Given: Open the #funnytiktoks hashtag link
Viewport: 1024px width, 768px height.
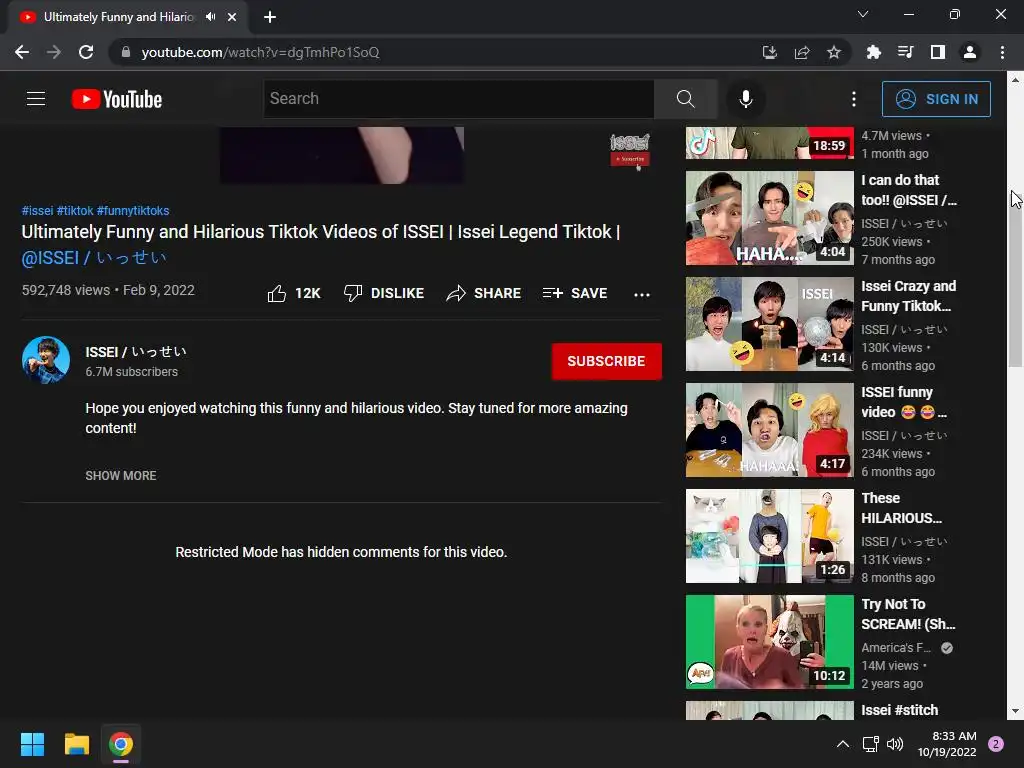Looking at the screenshot, I should (133, 210).
